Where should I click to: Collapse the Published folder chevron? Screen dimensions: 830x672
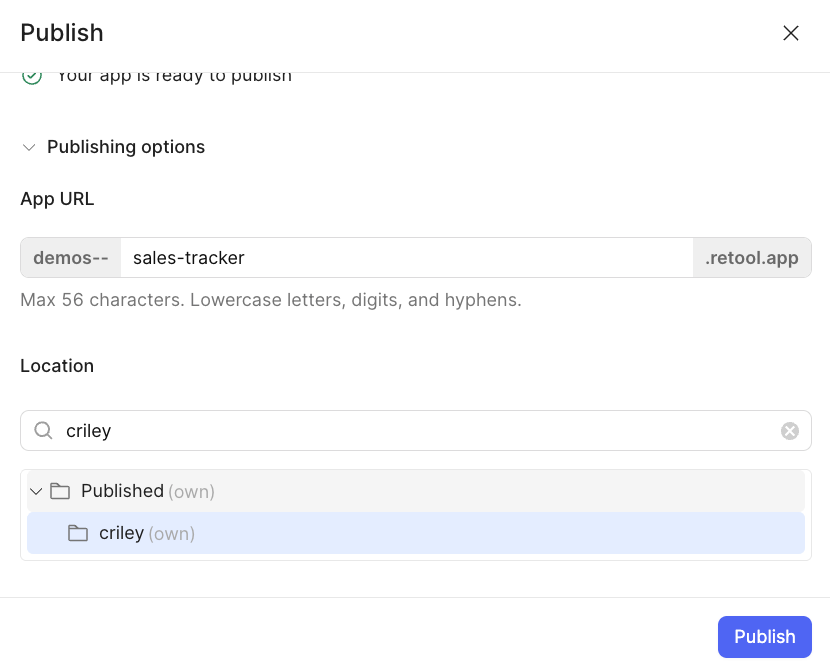click(x=36, y=491)
